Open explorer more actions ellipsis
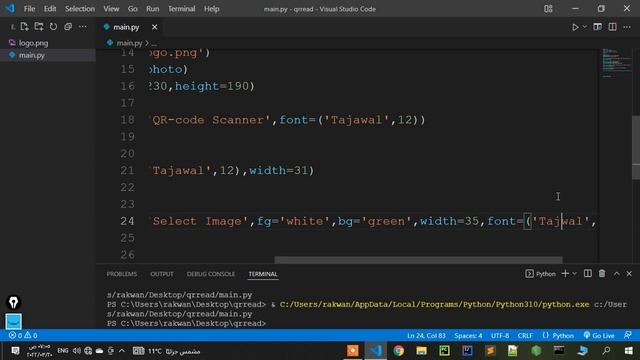The height and width of the screenshot is (360, 640). [82, 27]
